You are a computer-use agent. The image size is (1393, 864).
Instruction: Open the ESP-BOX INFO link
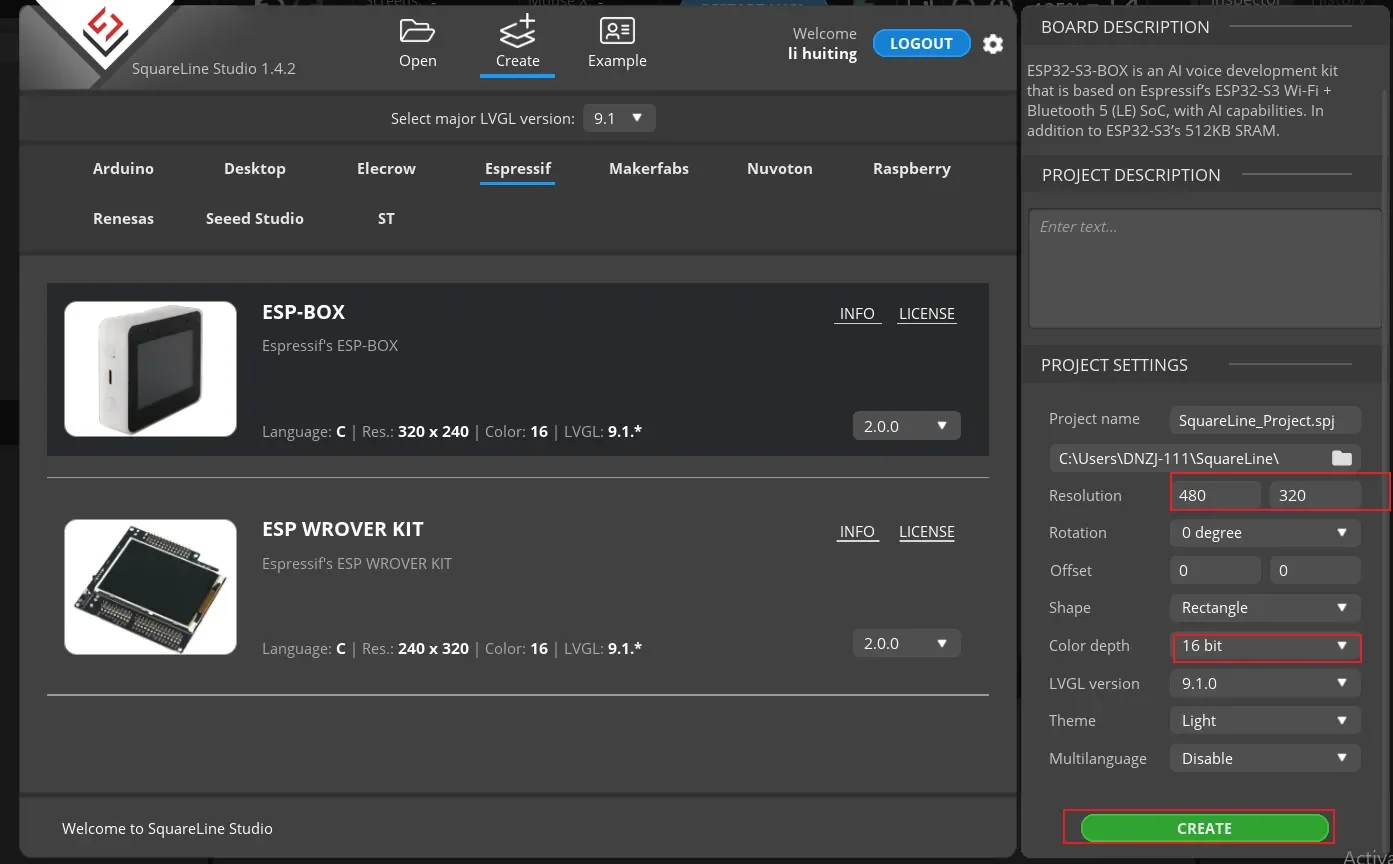[857, 314]
